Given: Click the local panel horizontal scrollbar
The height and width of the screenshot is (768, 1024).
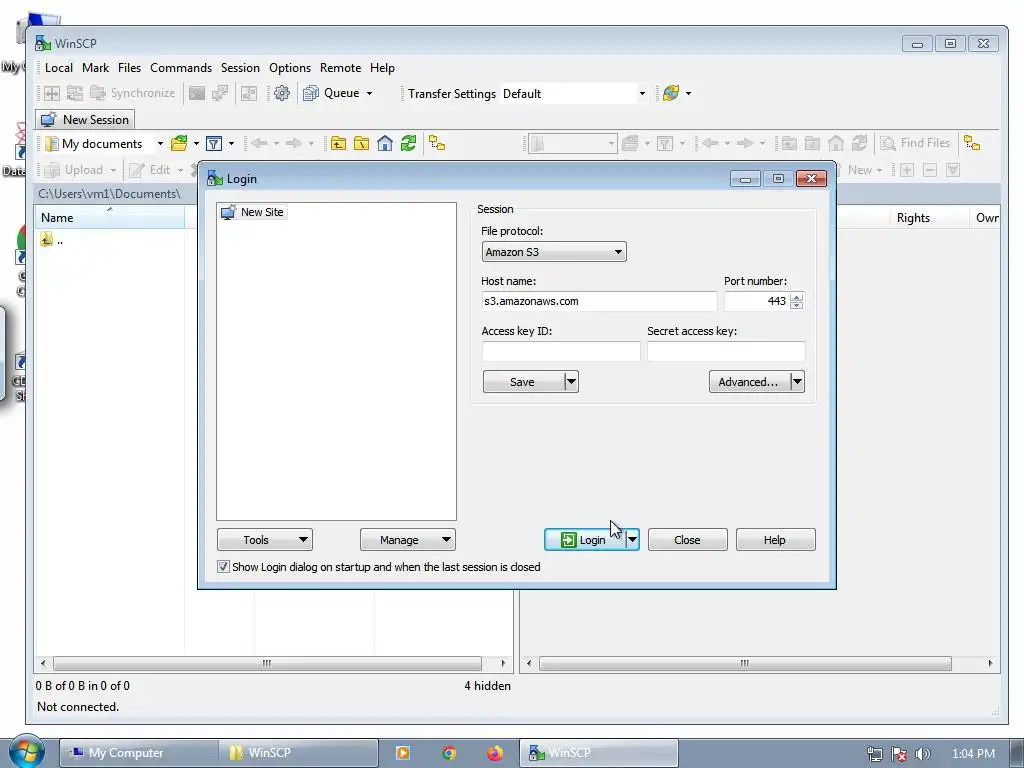Looking at the screenshot, I should (x=267, y=664).
